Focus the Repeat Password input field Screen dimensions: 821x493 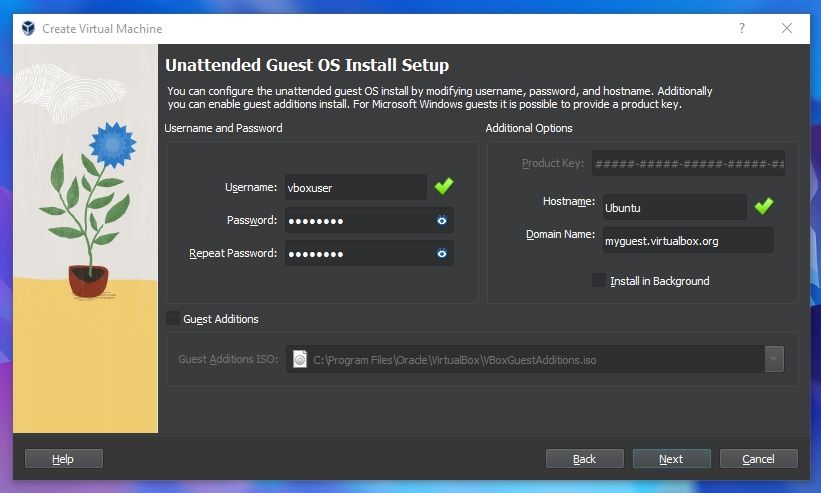pyautogui.click(x=369, y=253)
